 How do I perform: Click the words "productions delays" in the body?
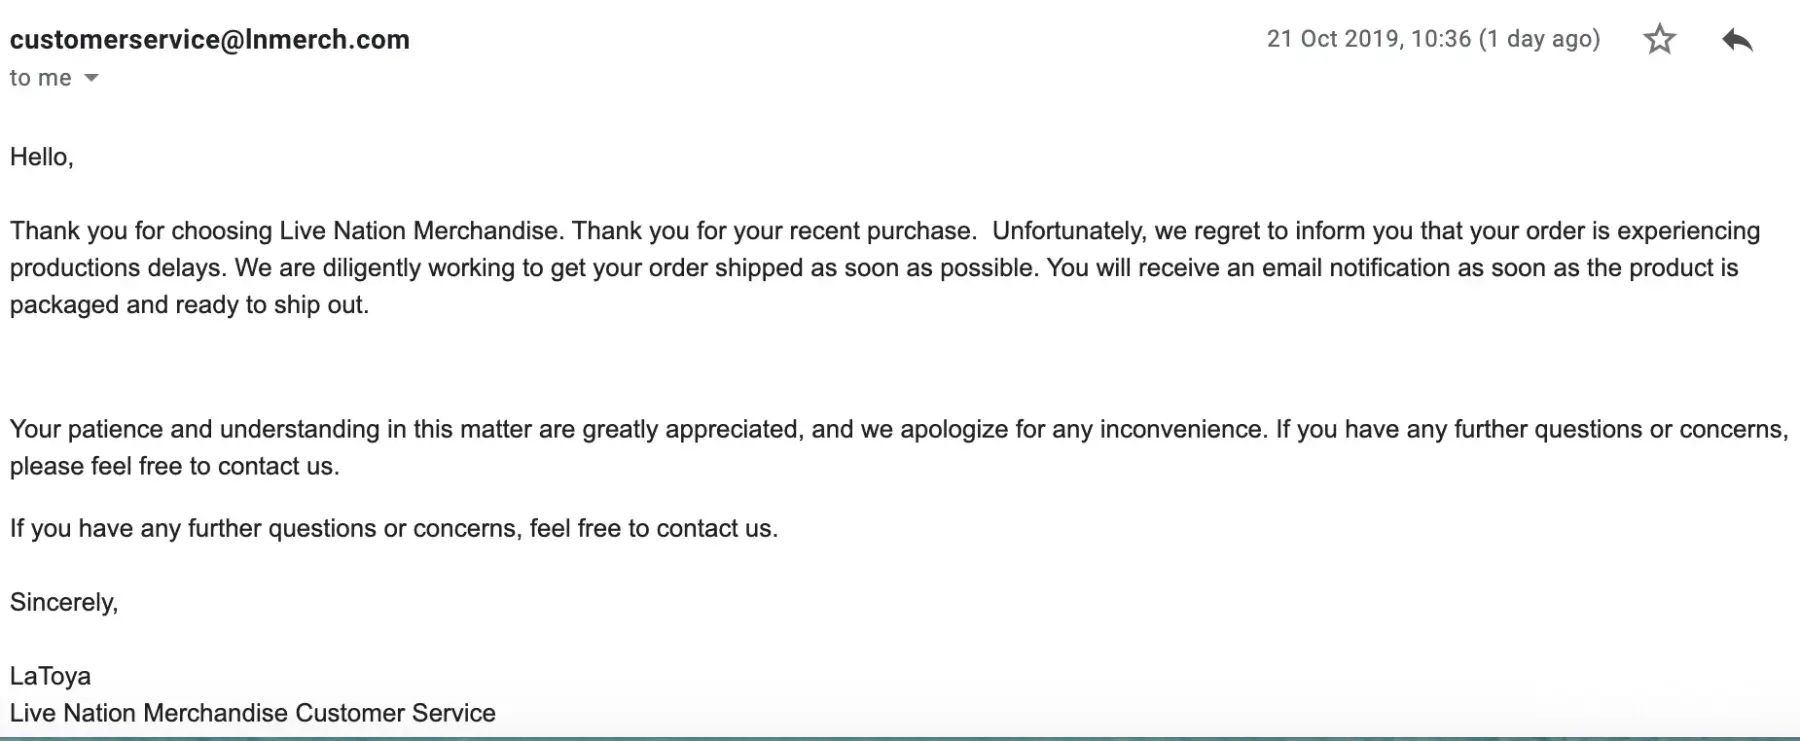point(118,268)
